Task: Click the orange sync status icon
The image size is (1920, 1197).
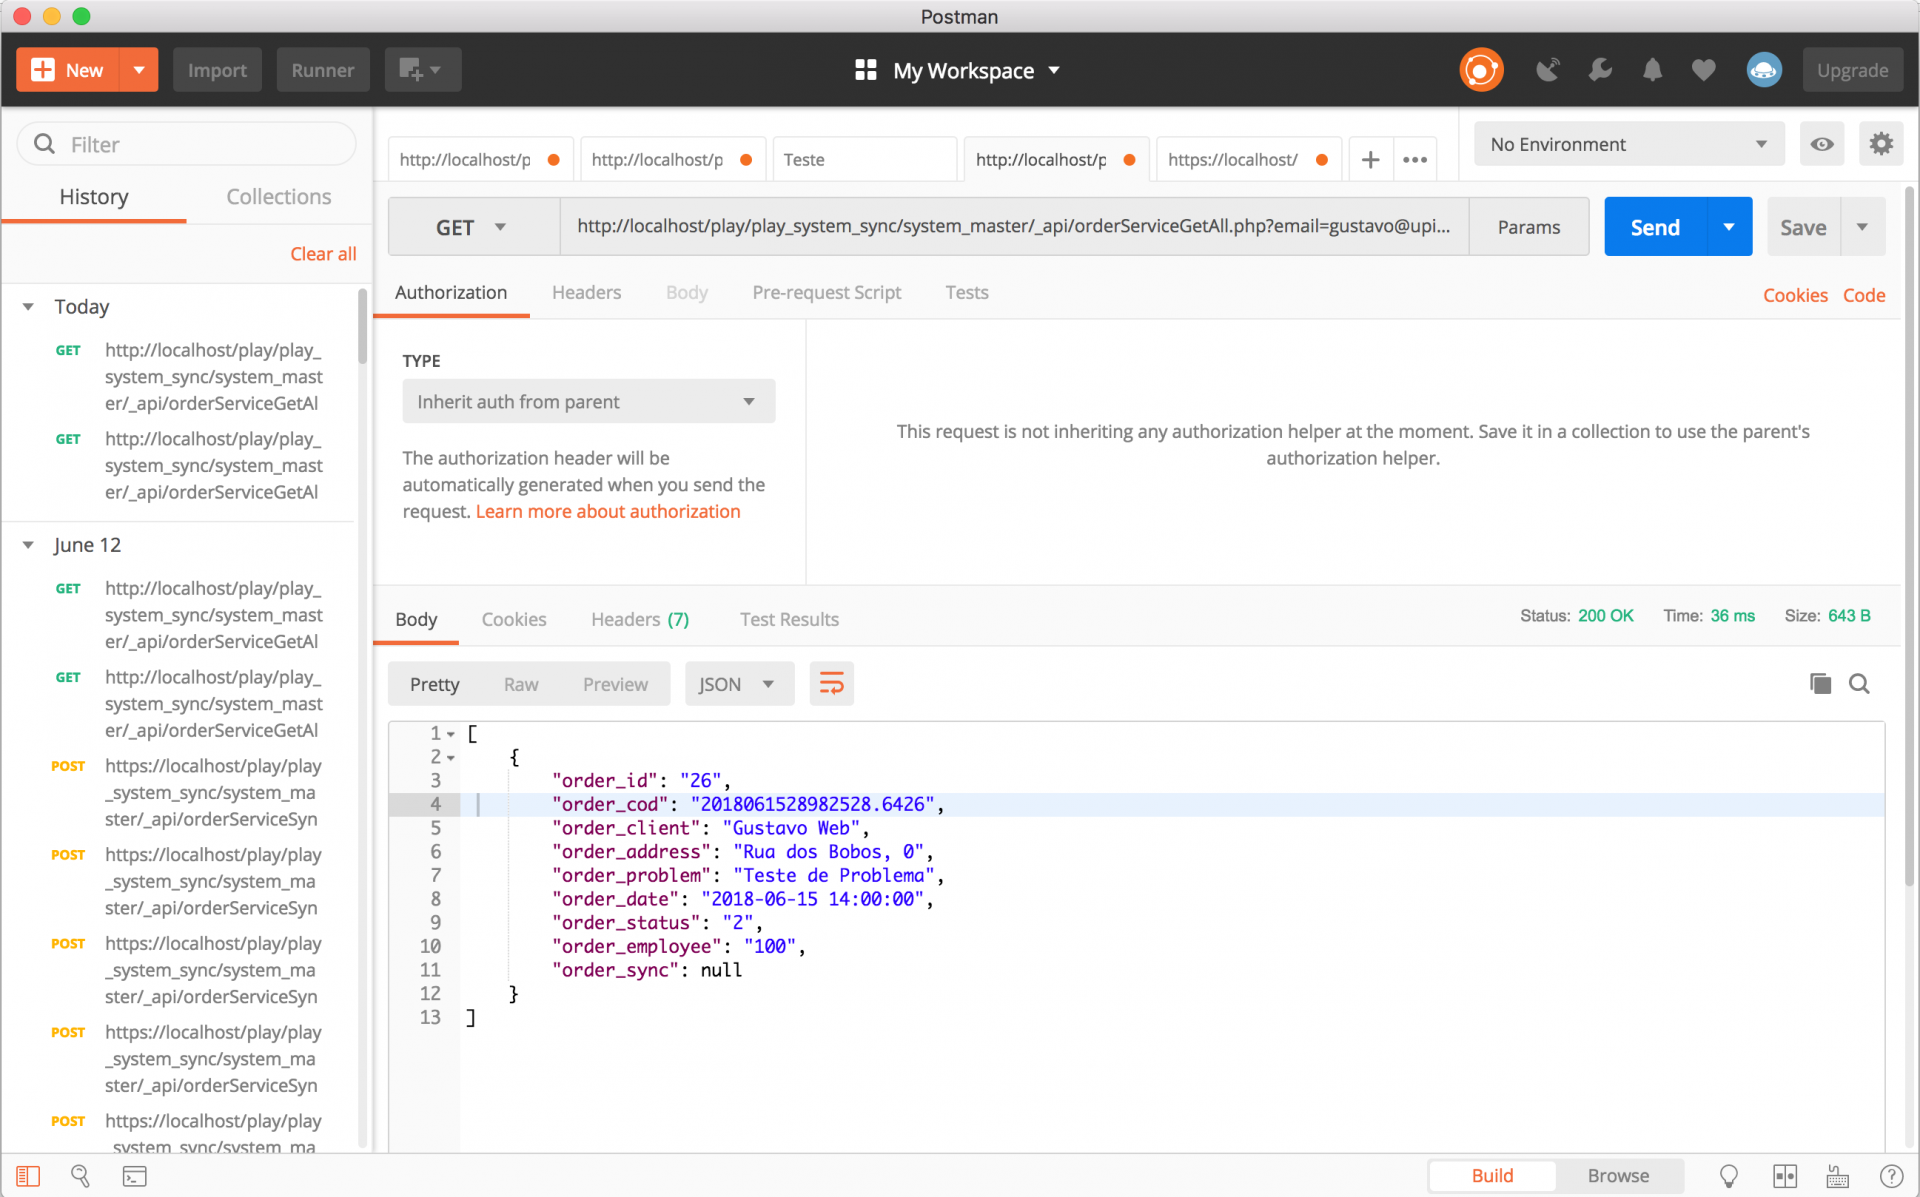Action: pyautogui.click(x=1481, y=70)
